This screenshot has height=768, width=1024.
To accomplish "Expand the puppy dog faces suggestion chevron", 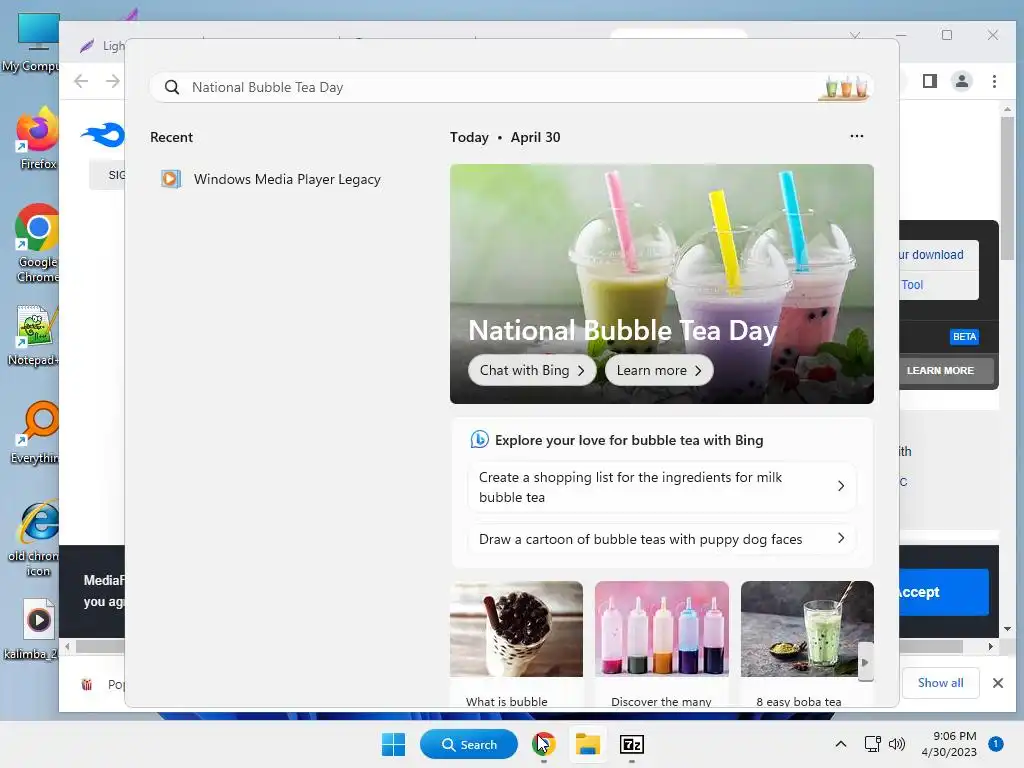I will click(841, 538).
